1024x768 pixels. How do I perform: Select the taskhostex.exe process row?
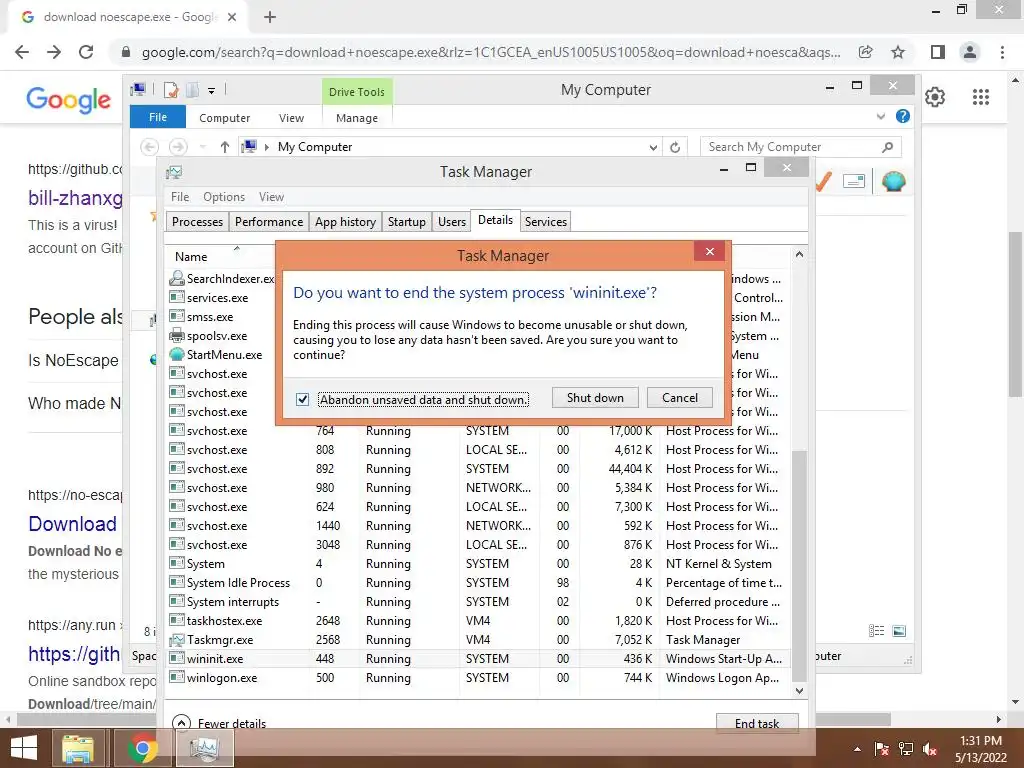point(478,621)
